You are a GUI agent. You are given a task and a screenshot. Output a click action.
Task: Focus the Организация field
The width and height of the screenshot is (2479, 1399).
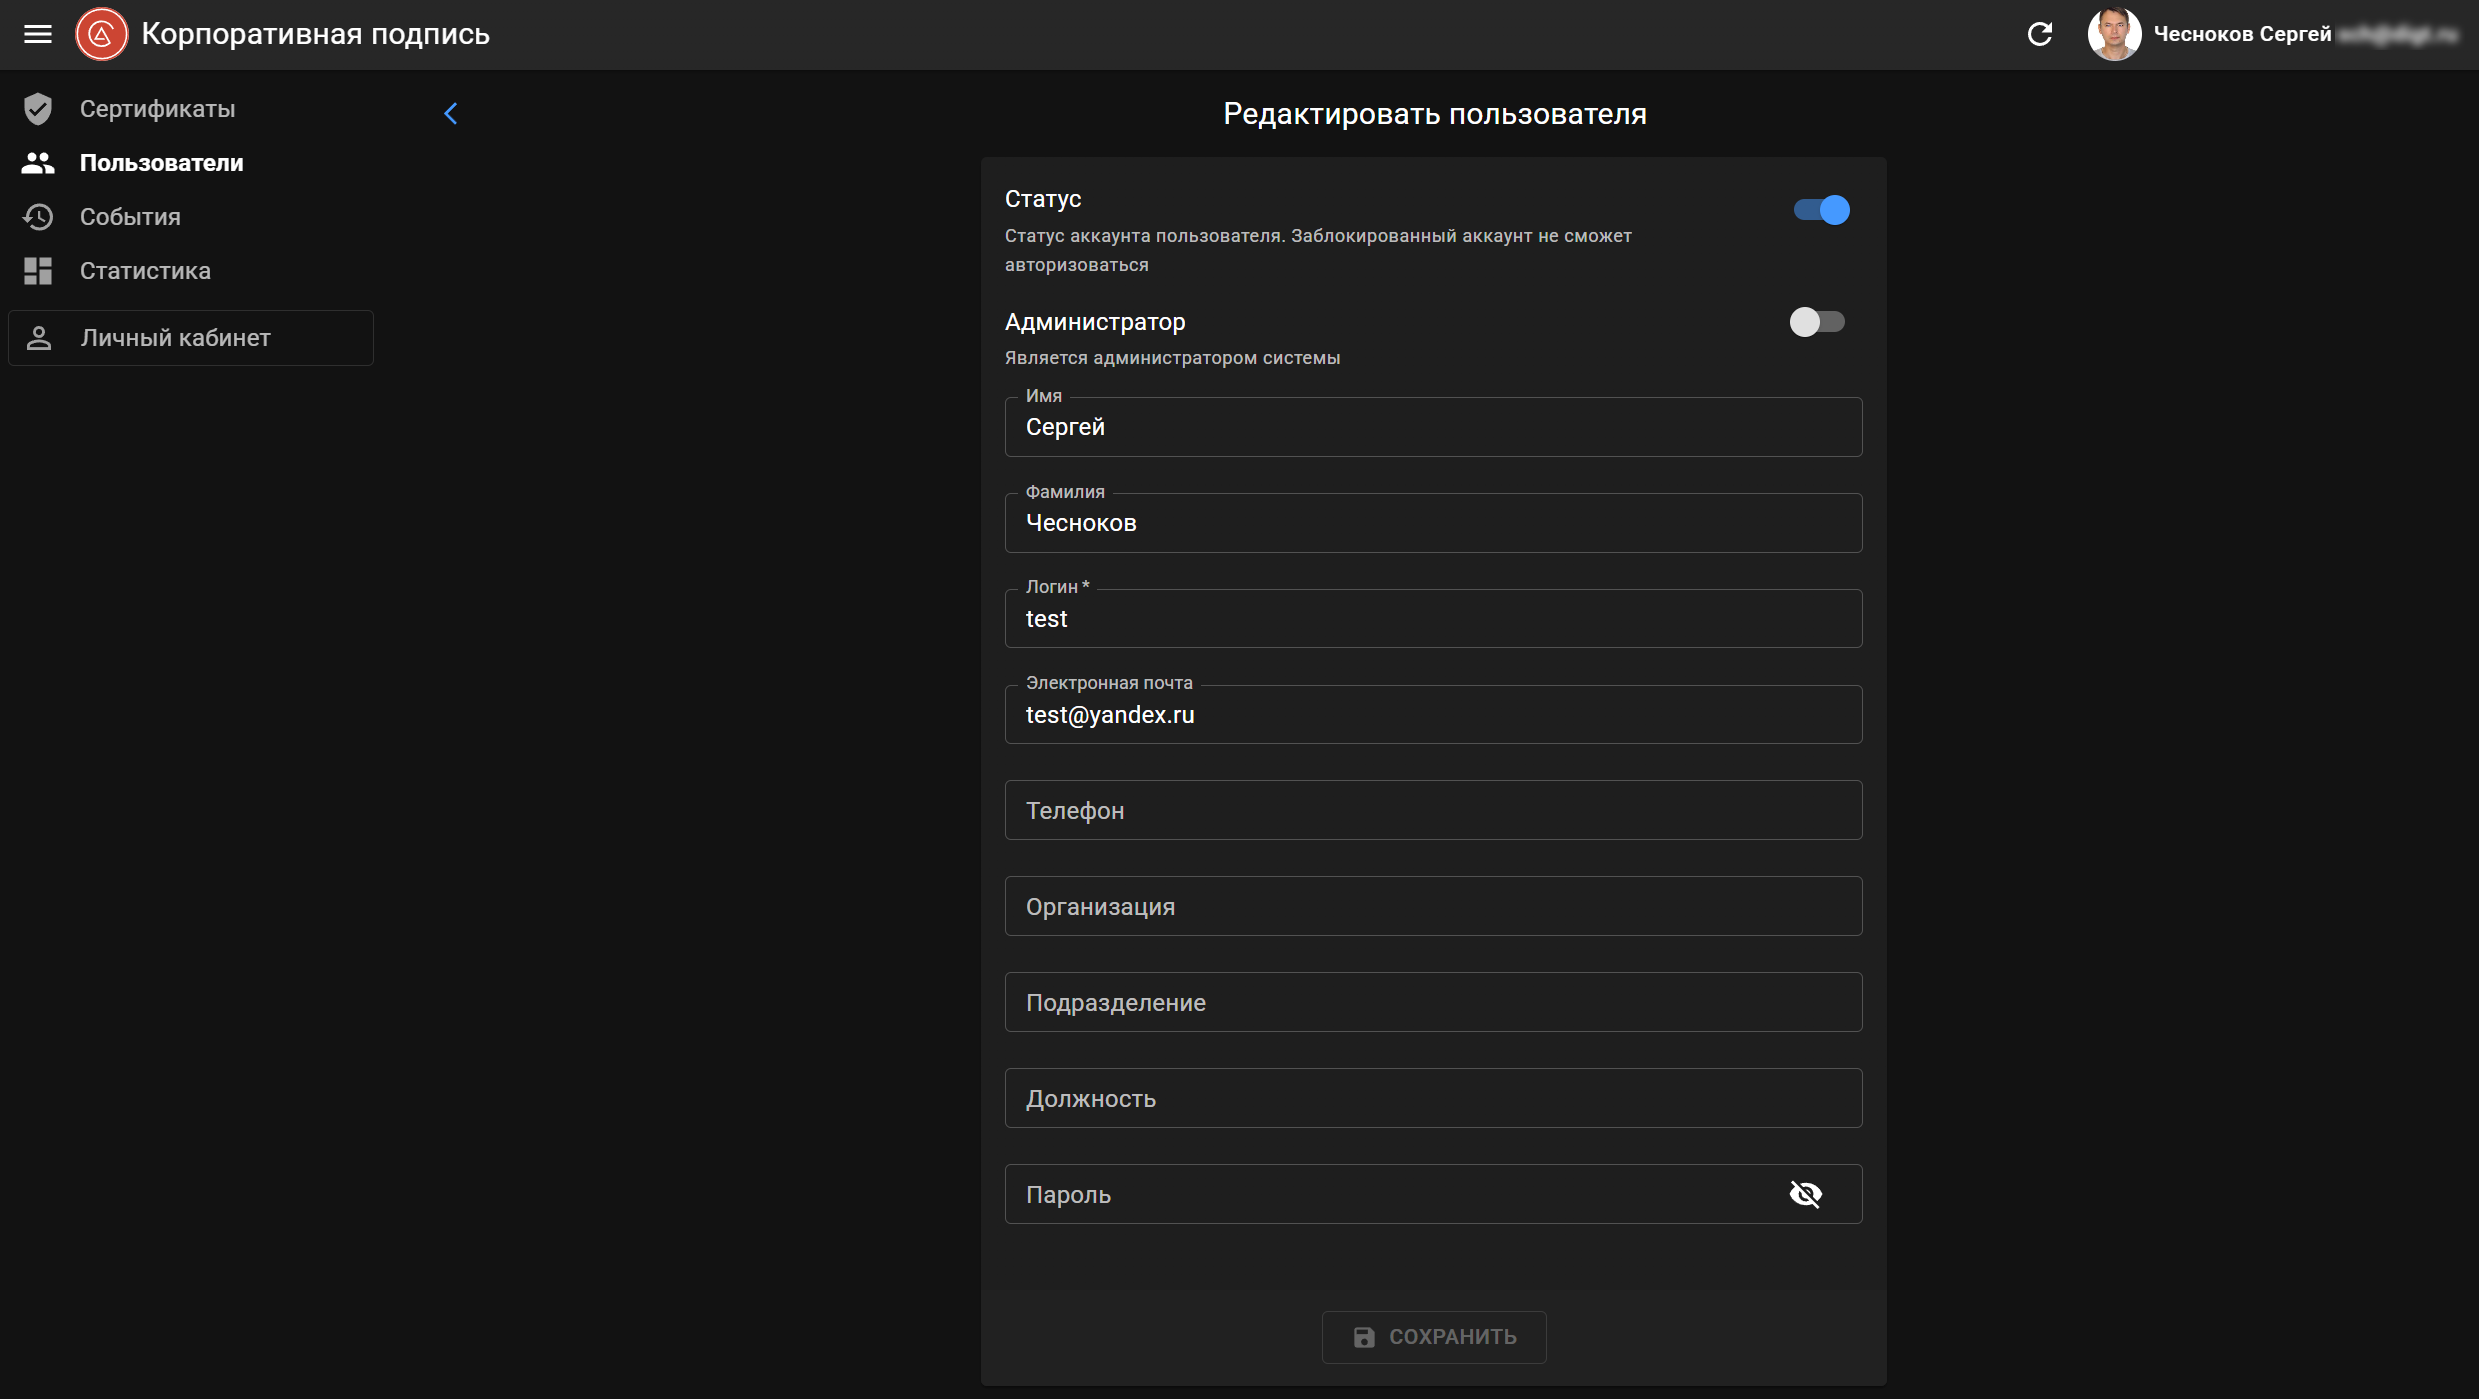(x=1434, y=906)
